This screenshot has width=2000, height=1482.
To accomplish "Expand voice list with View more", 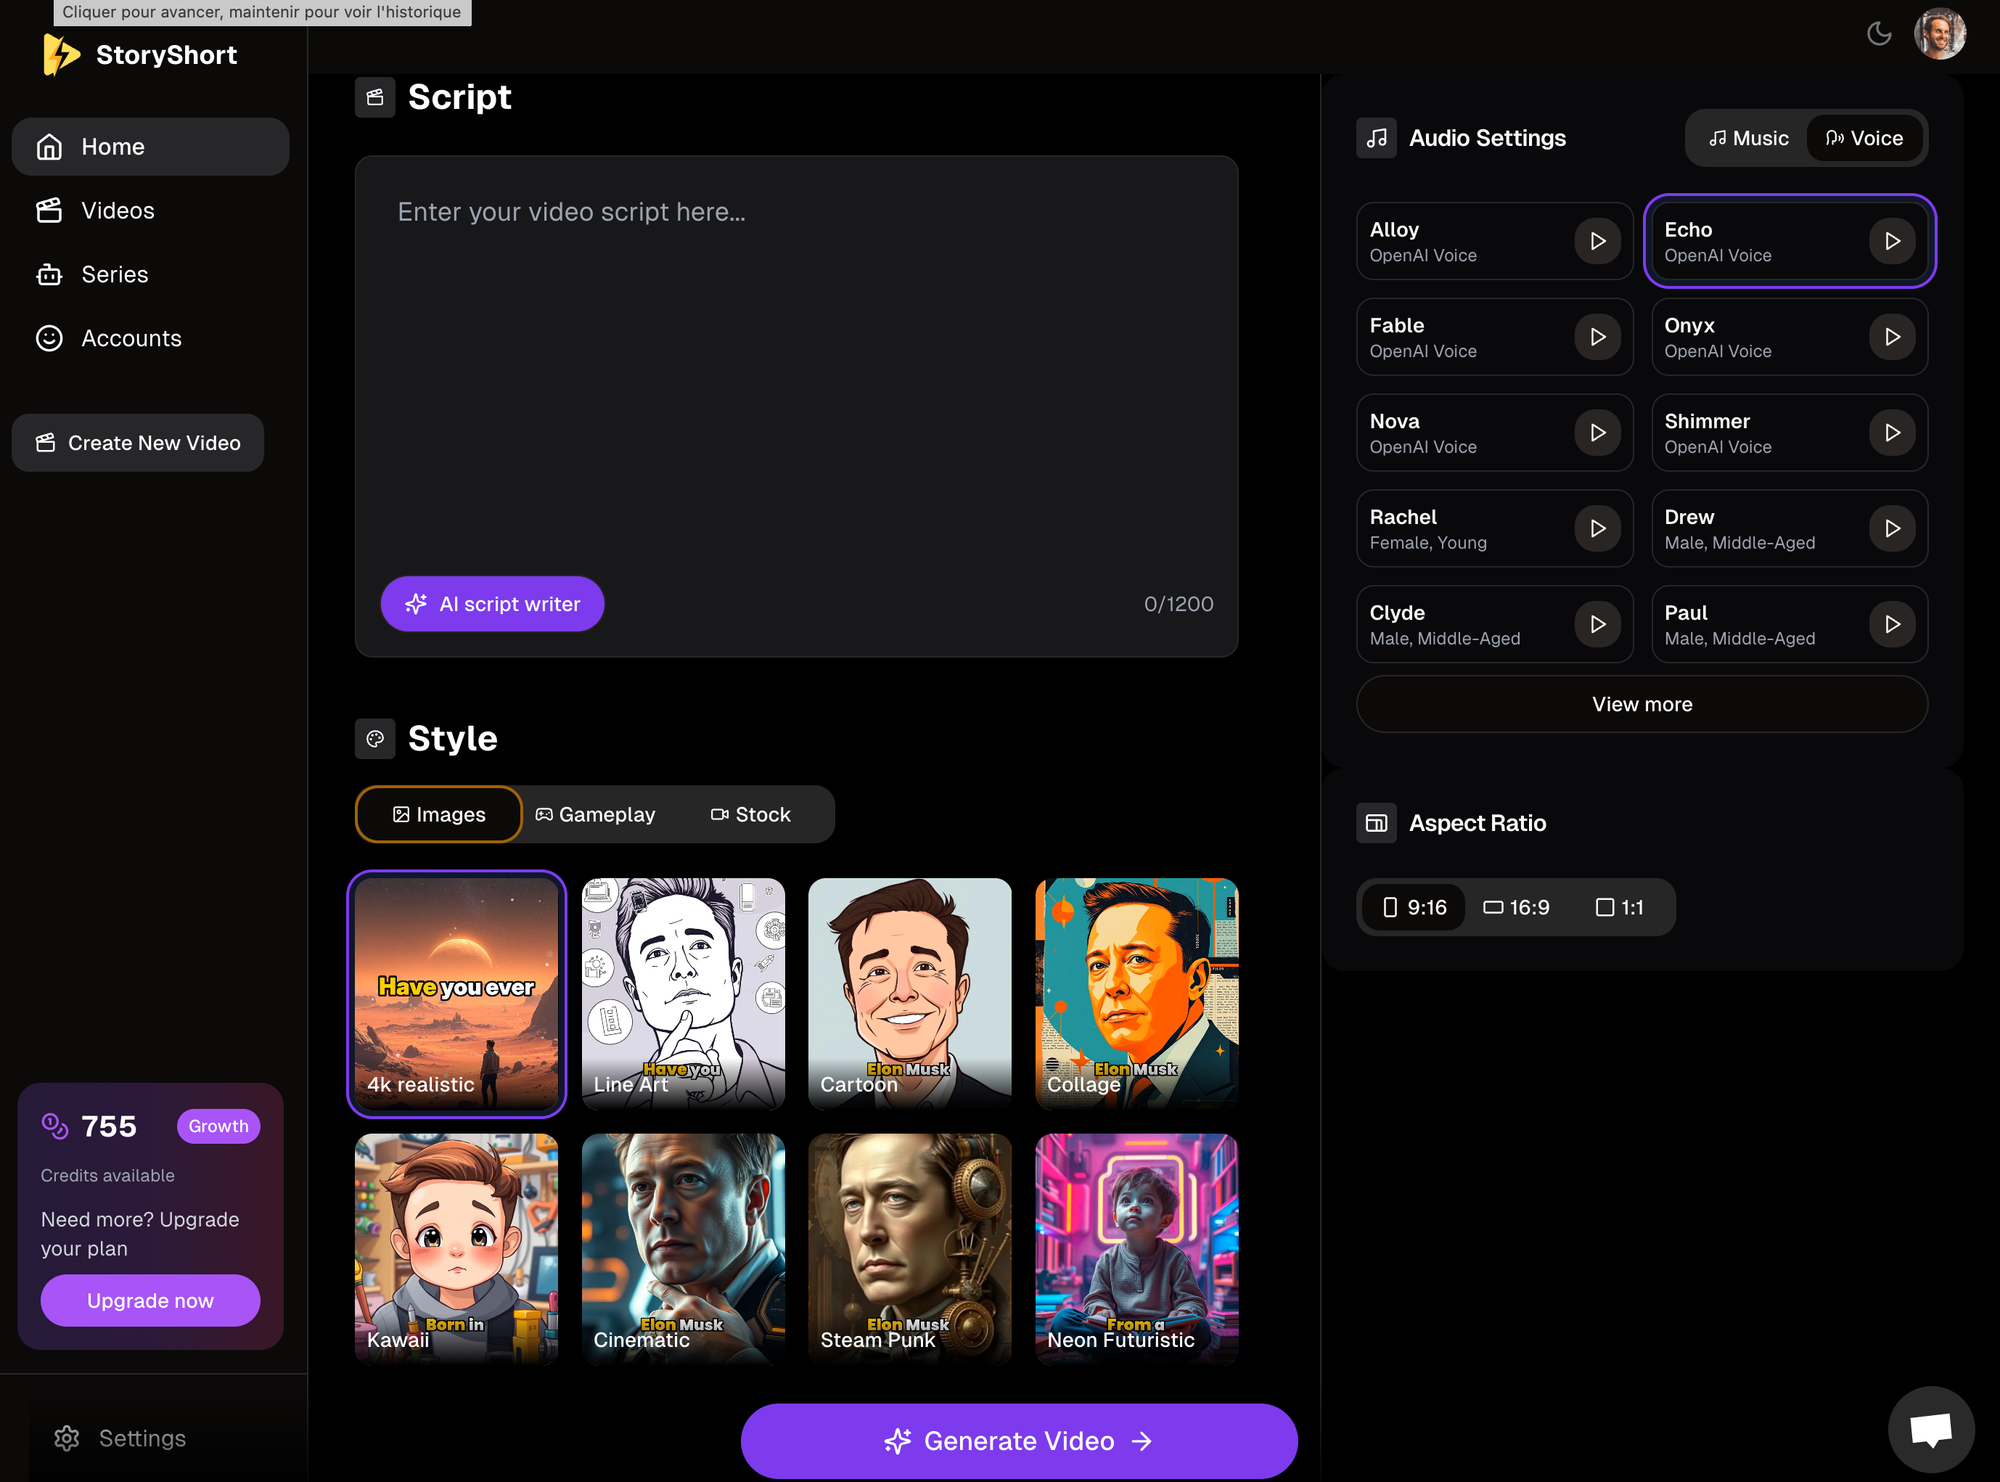I will [x=1641, y=704].
